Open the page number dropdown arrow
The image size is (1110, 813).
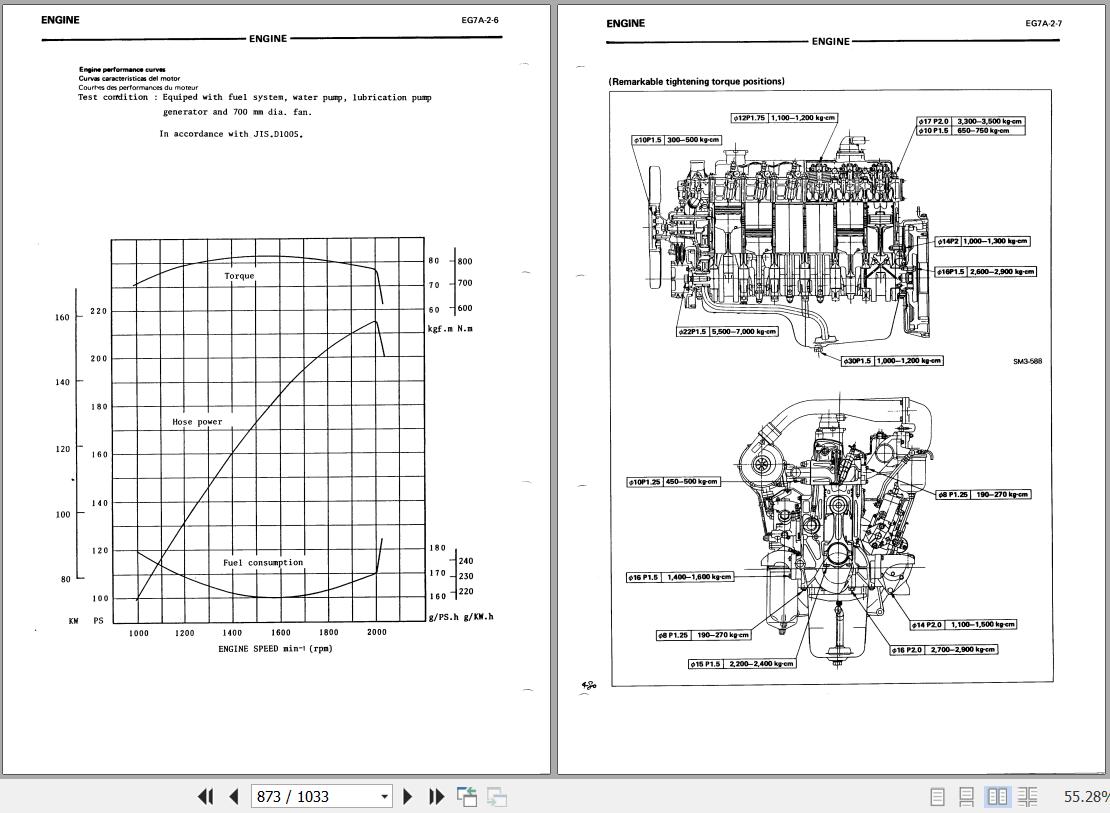384,797
